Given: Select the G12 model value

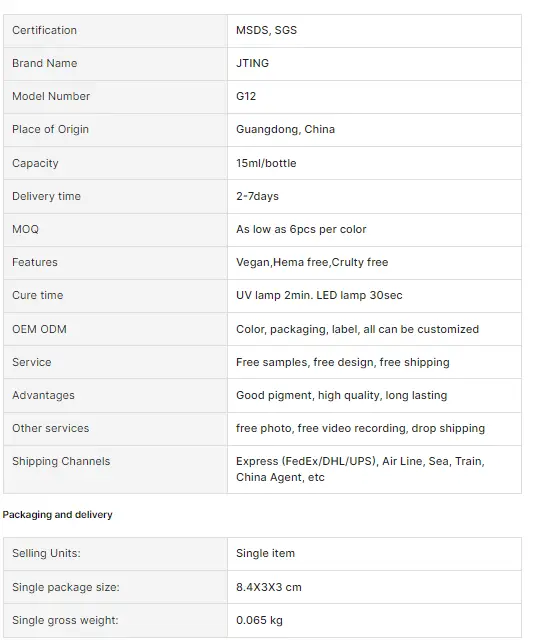Looking at the screenshot, I should pos(246,96).
